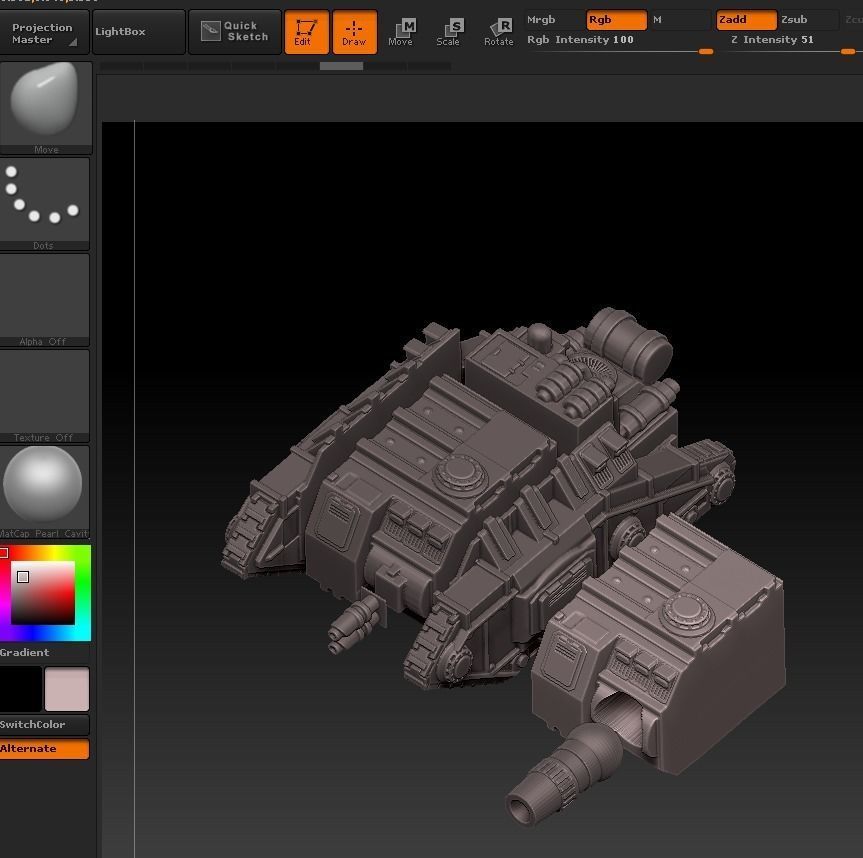This screenshot has width=863, height=858.
Task: Open the Move brush picker
Action: [46, 108]
